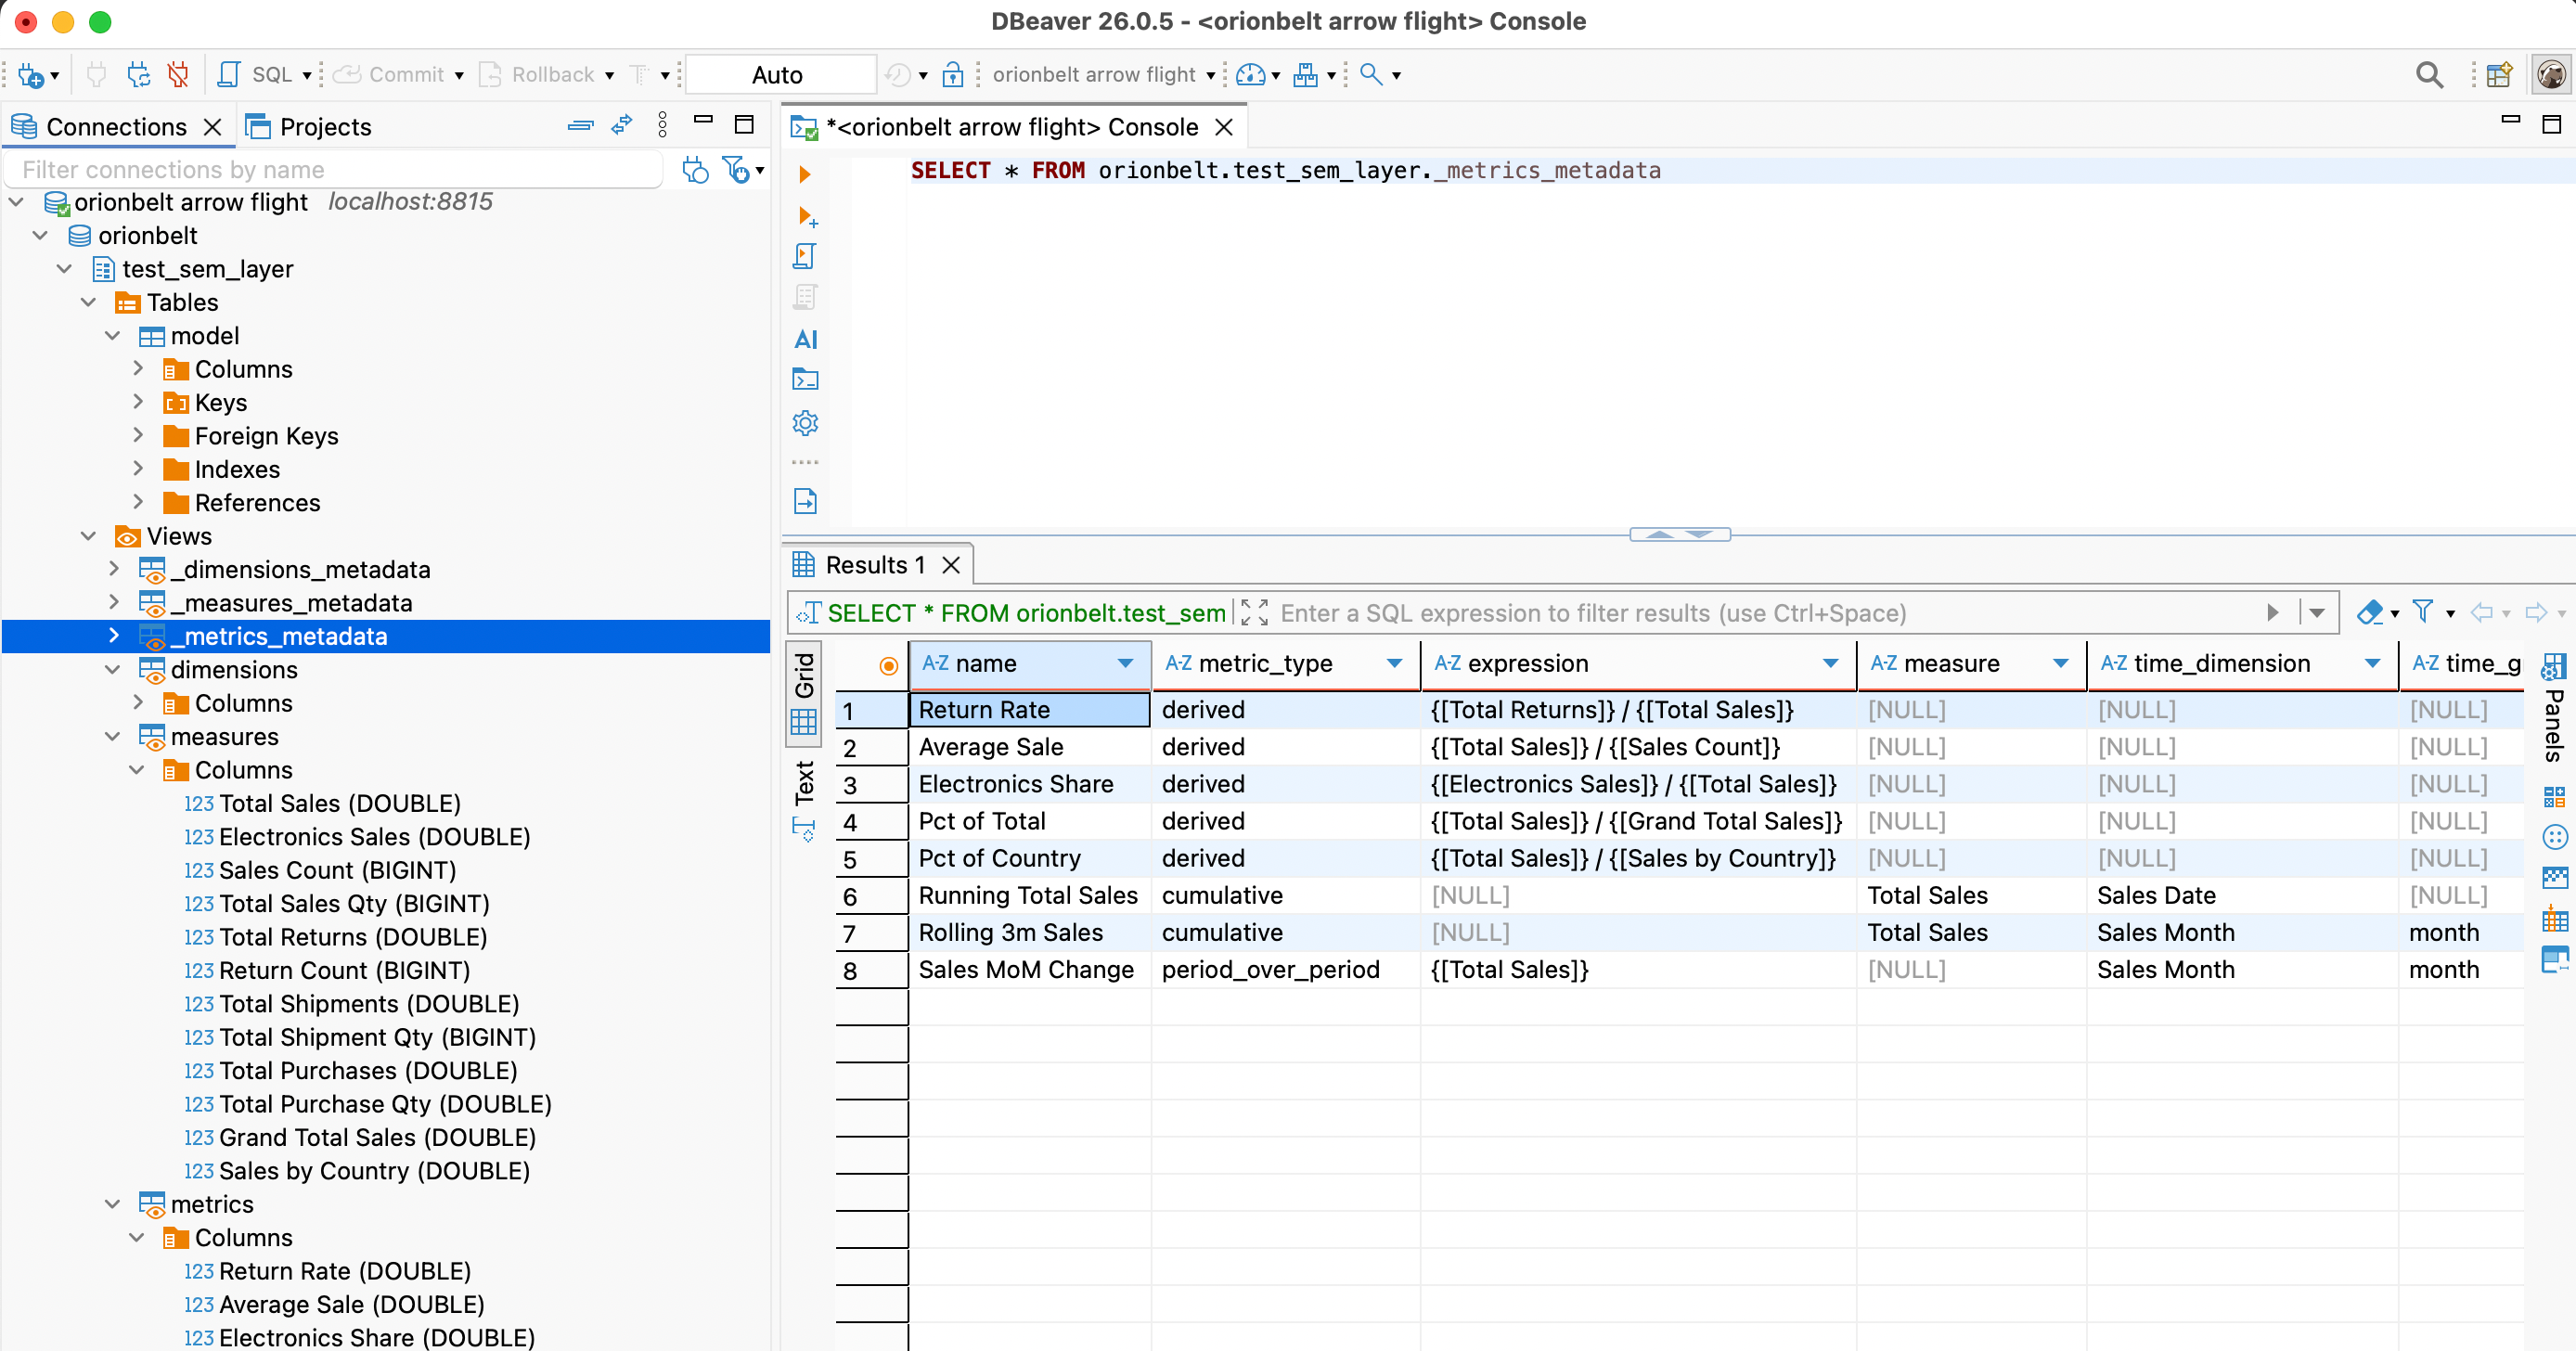Toggle the orange record mode icon in the grid header
The height and width of the screenshot is (1351, 2576).
888,666
